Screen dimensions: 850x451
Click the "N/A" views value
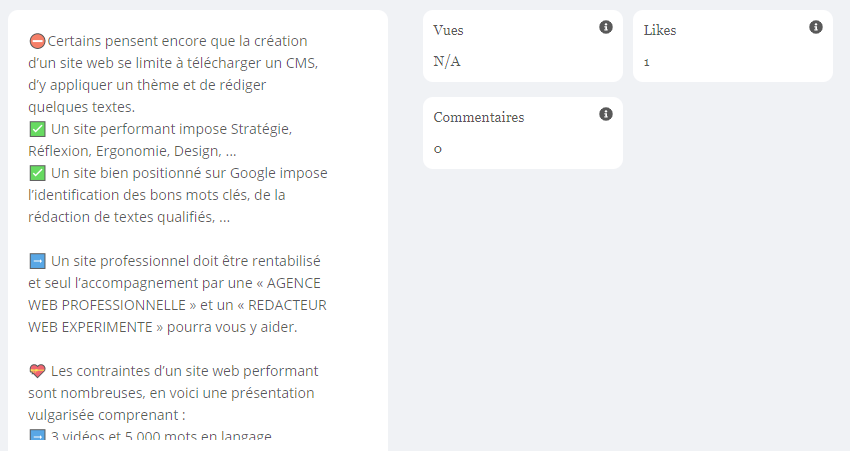pos(447,62)
